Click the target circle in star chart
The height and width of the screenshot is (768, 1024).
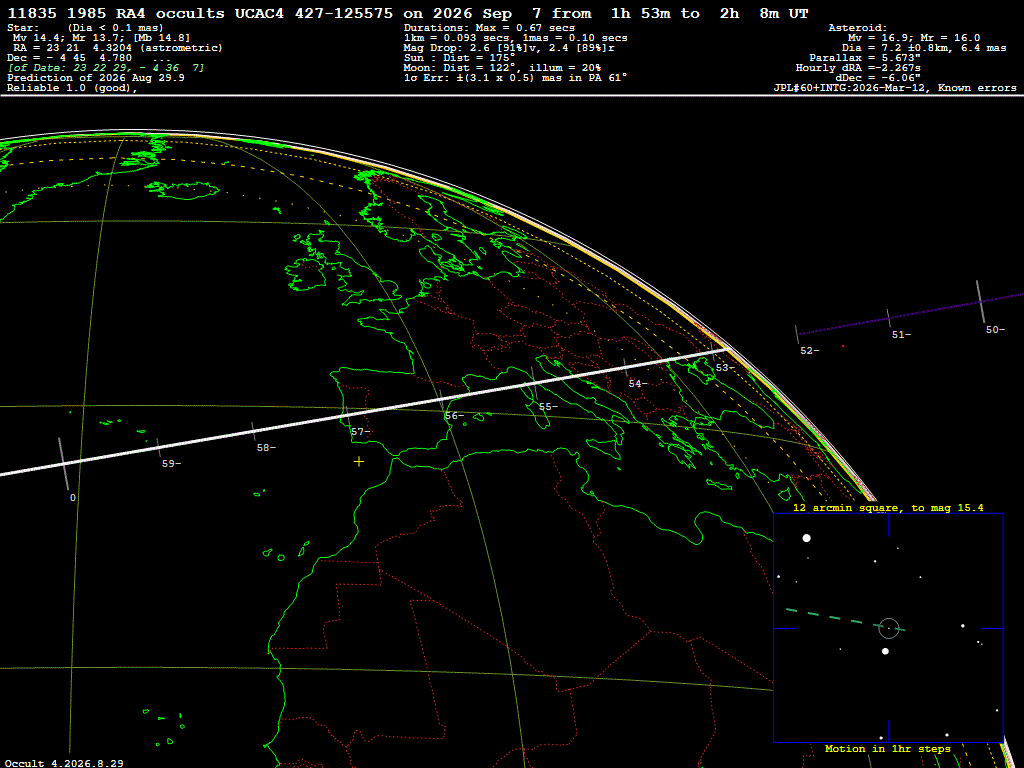coord(888,628)
